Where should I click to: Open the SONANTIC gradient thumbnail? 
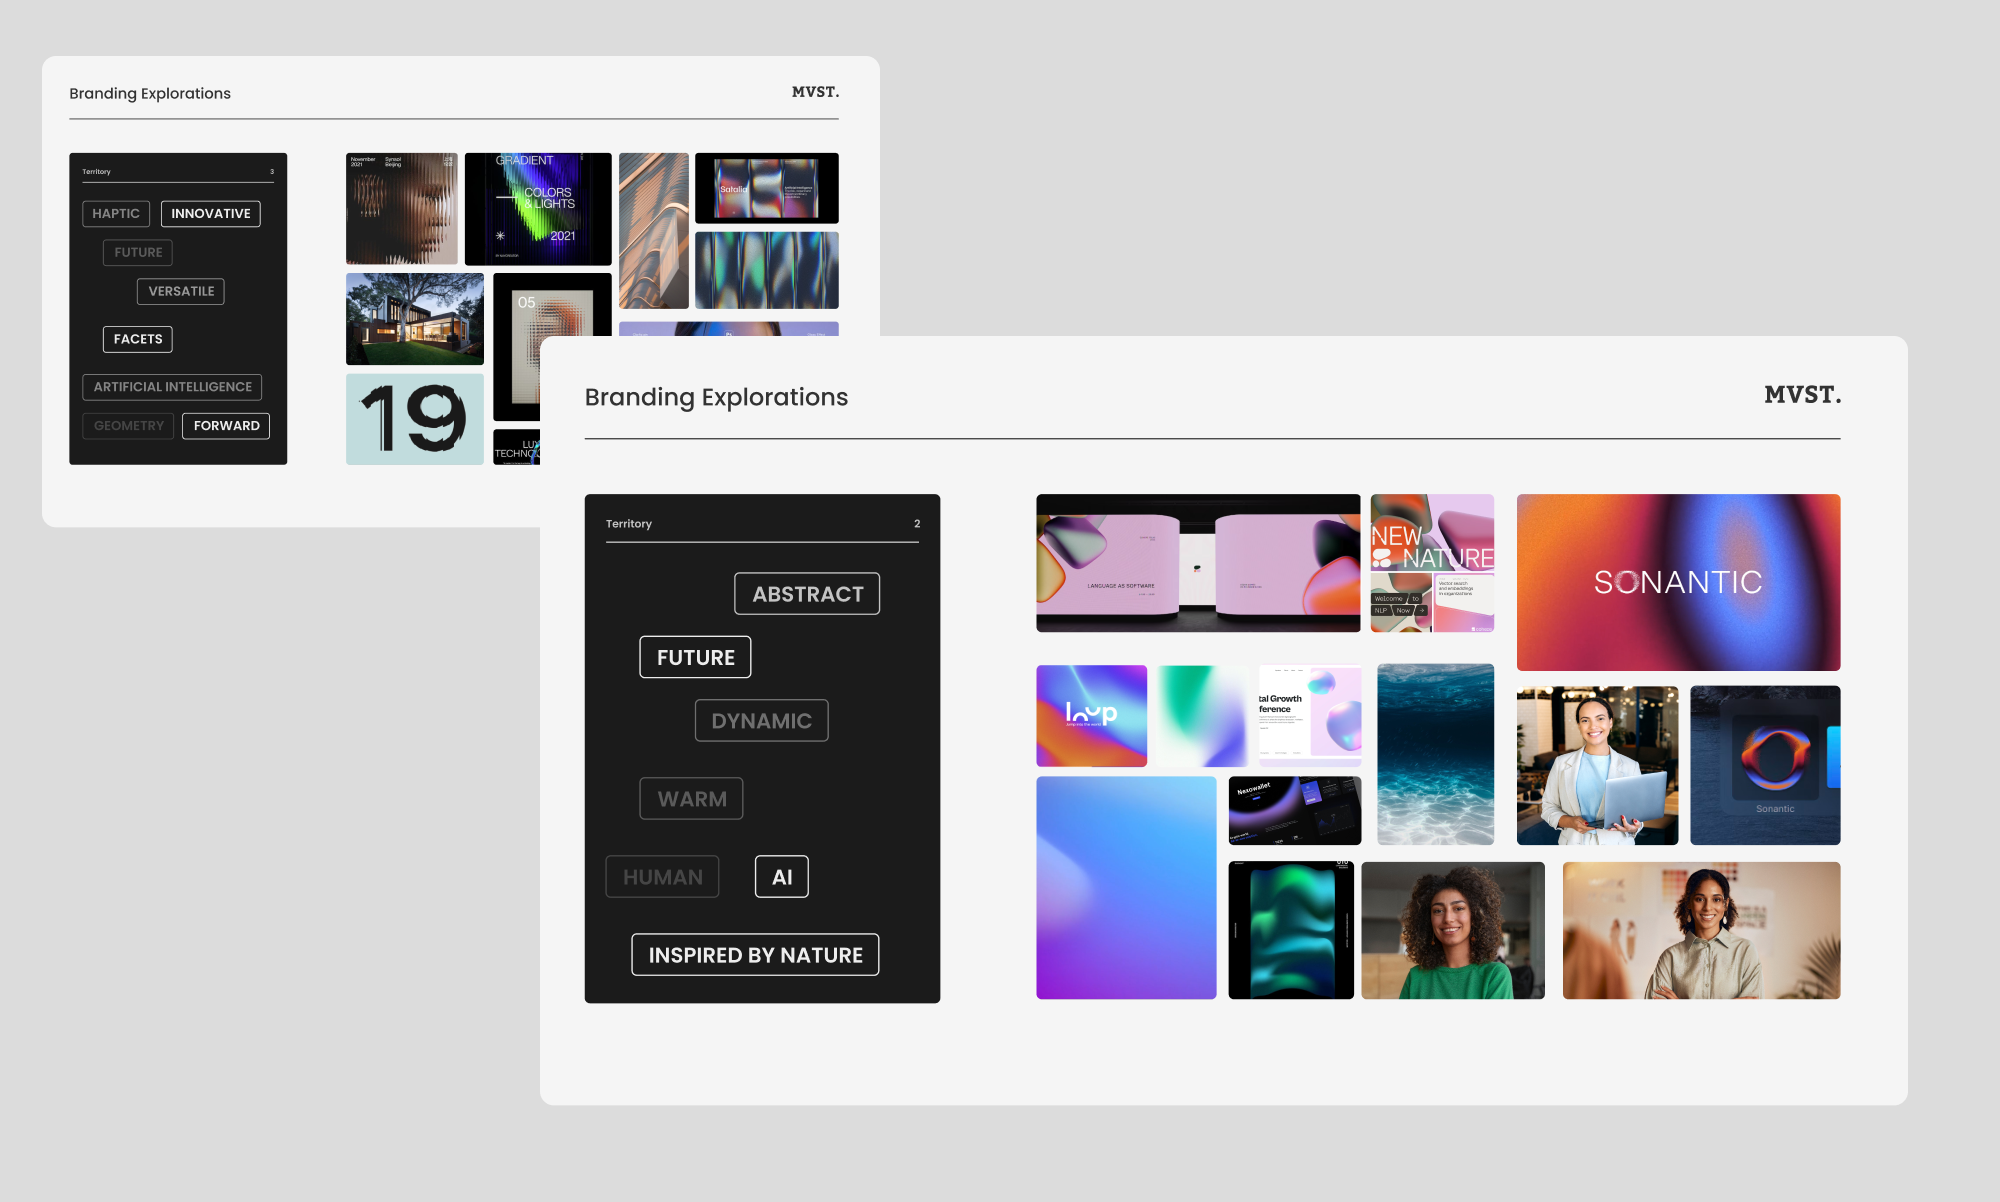(x=1678, y=582)
